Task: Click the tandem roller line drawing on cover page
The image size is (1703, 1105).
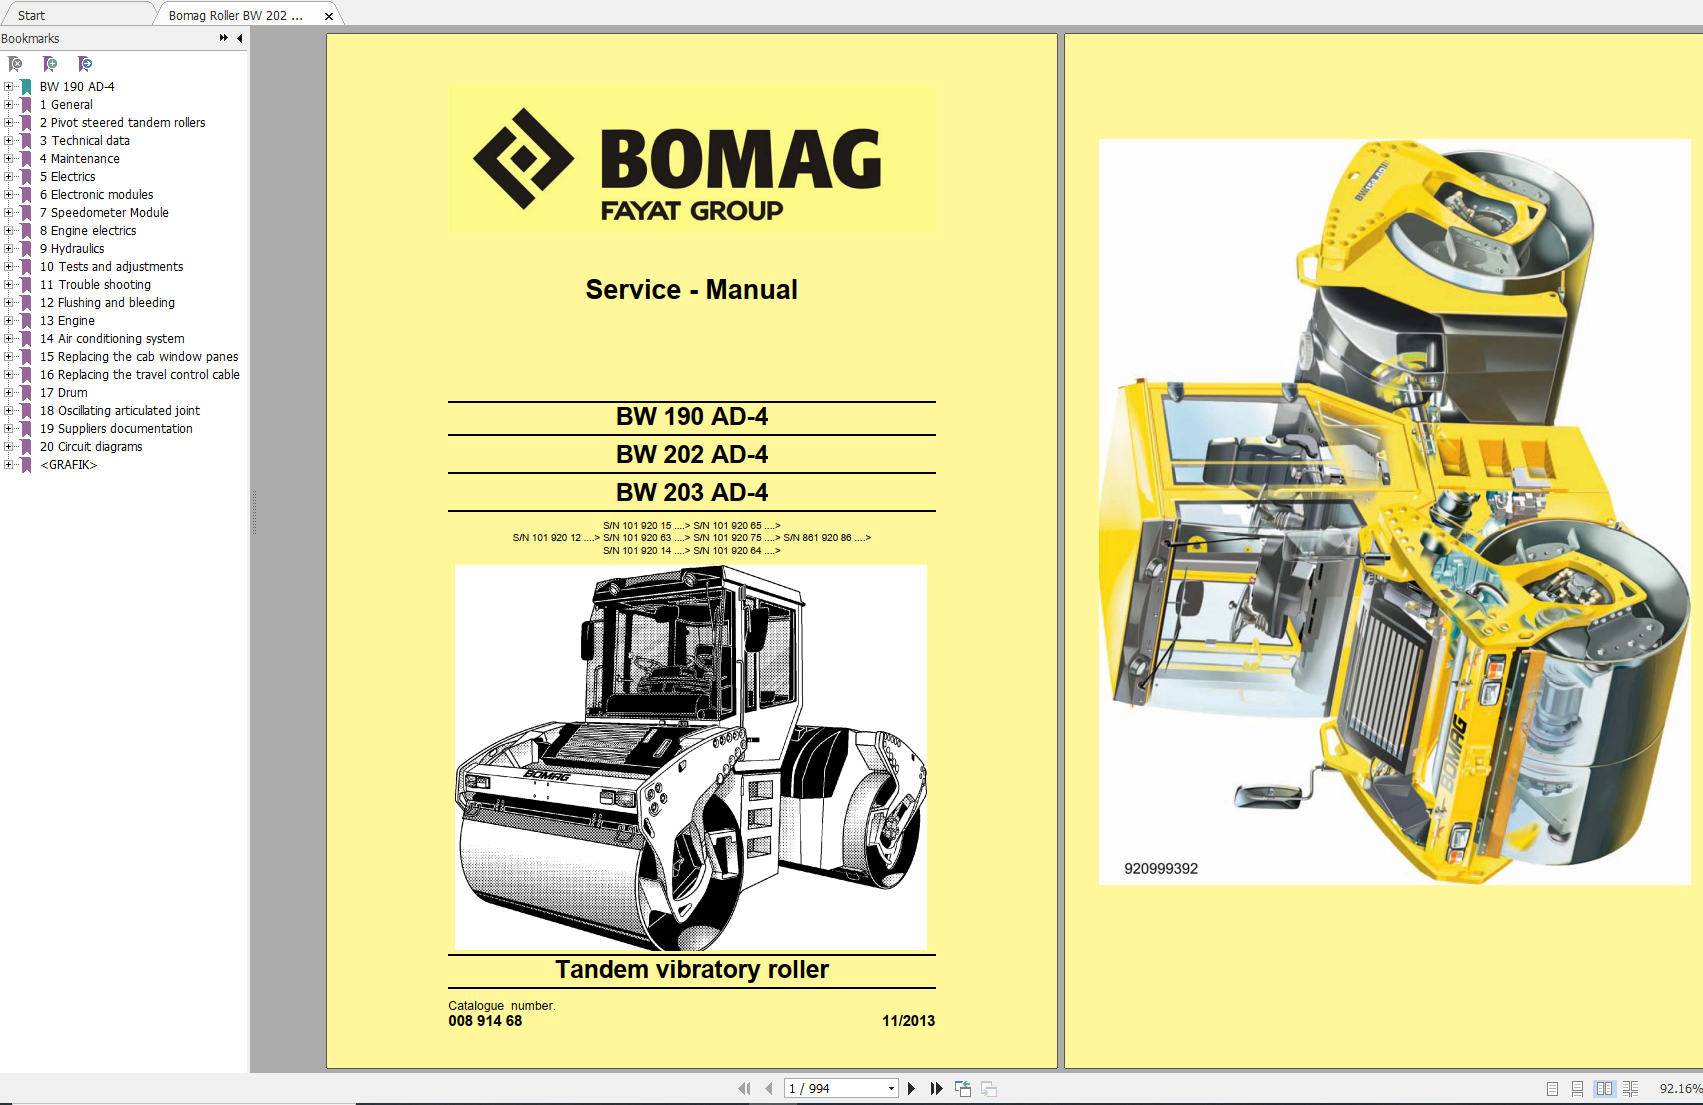Action: point(691,757)
